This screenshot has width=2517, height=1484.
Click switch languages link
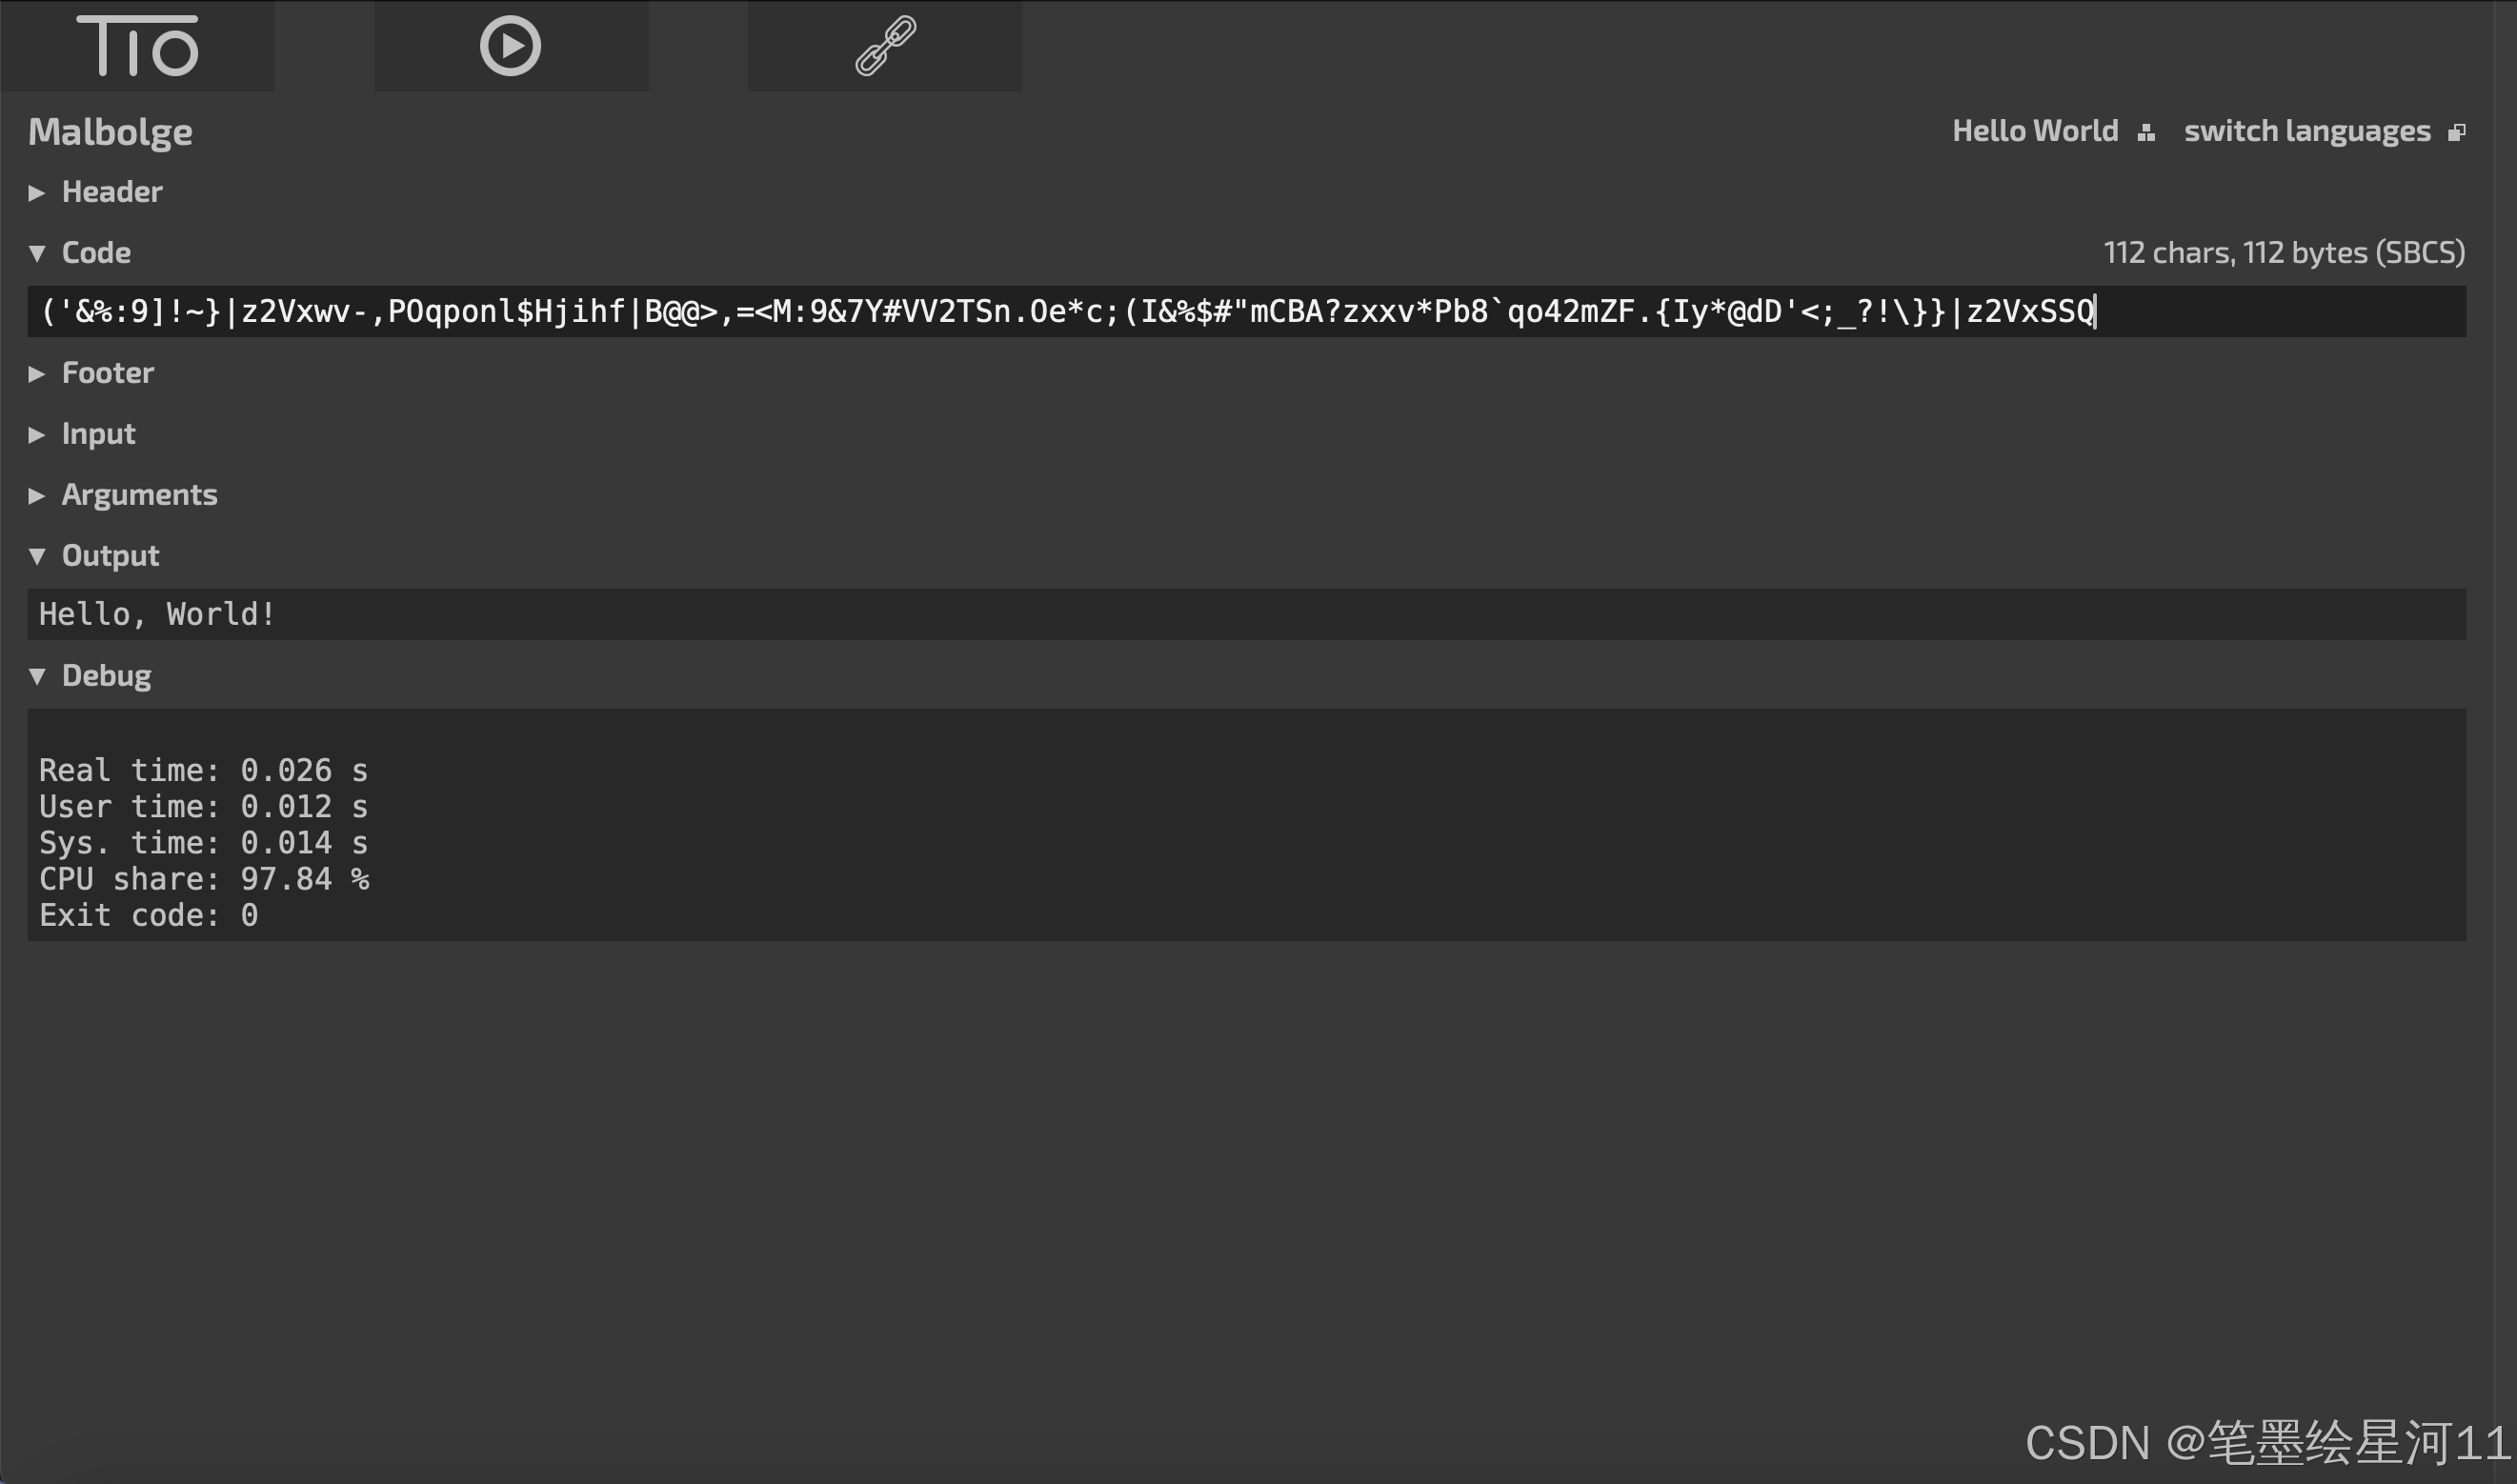tap(2306, 131)
